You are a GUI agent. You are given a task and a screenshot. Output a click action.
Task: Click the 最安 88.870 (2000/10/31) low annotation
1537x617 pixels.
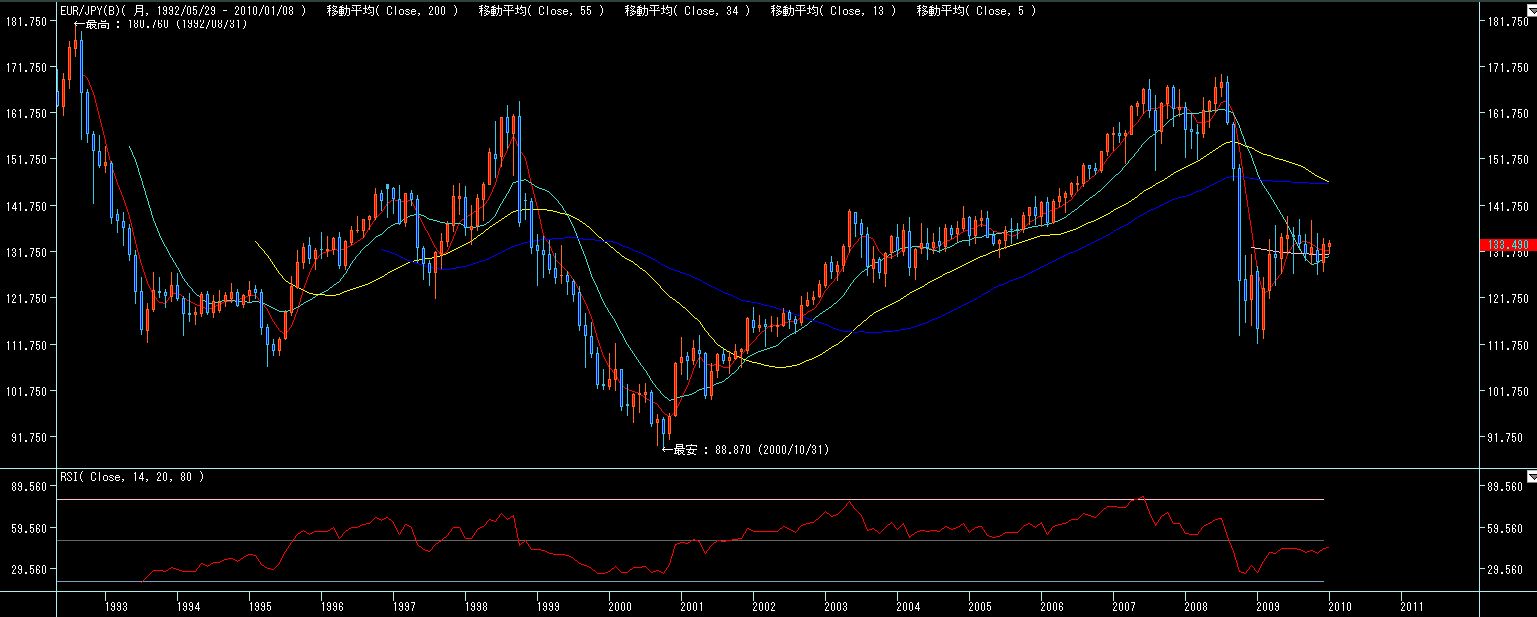click(746, 450)
